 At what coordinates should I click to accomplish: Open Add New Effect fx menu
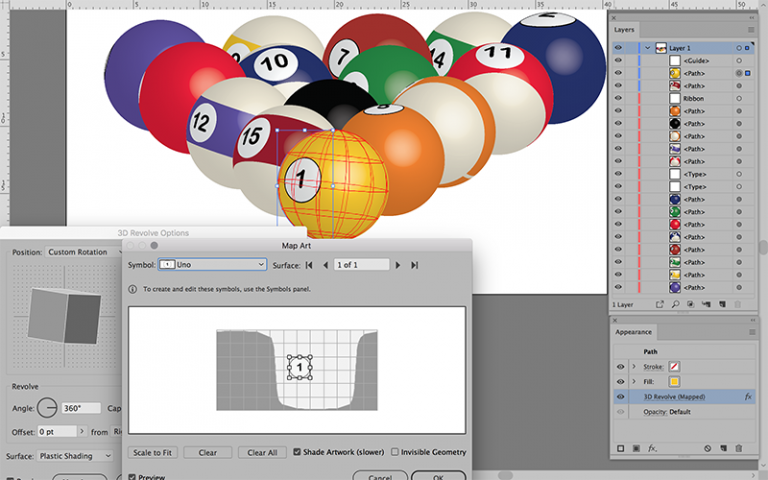pos(652,448)
